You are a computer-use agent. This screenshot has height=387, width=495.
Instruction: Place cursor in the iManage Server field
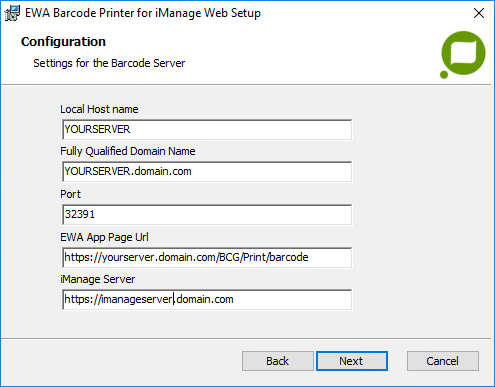click(207, 299)
